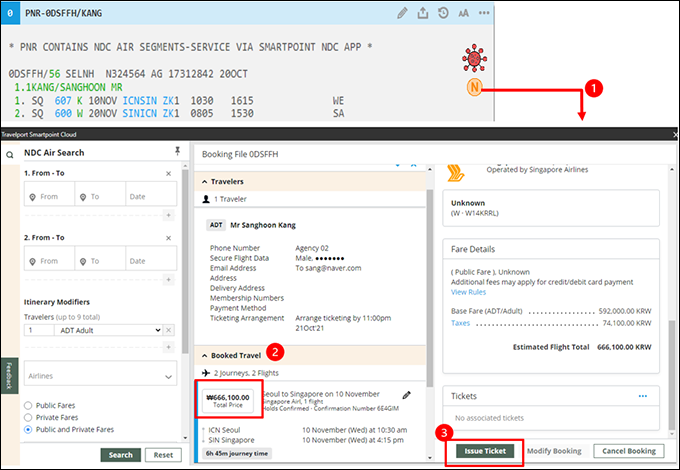Click the ADT badge beside Mr Sanghoon Kang
Image resolution: width=680 pixels, height=470 pixels.
click(x=216, y=225)
